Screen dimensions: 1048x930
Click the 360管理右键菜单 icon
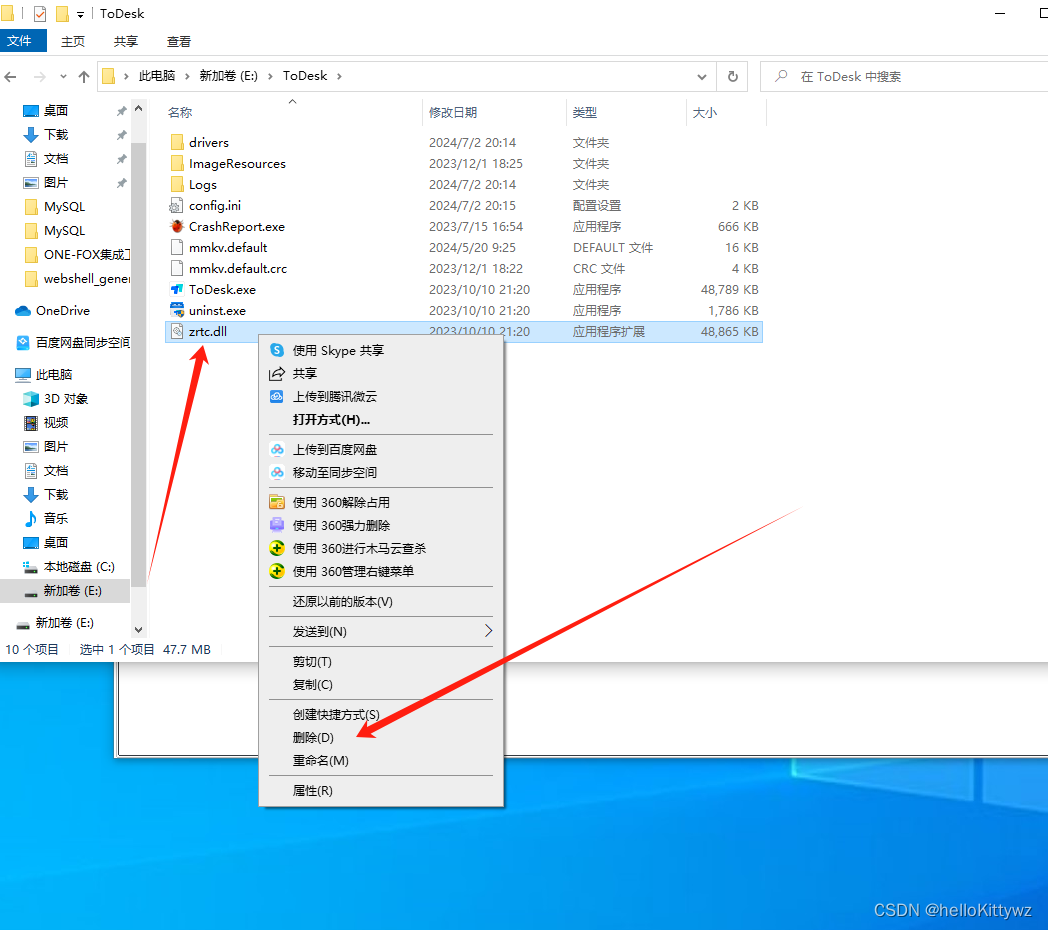pos(277,572)
